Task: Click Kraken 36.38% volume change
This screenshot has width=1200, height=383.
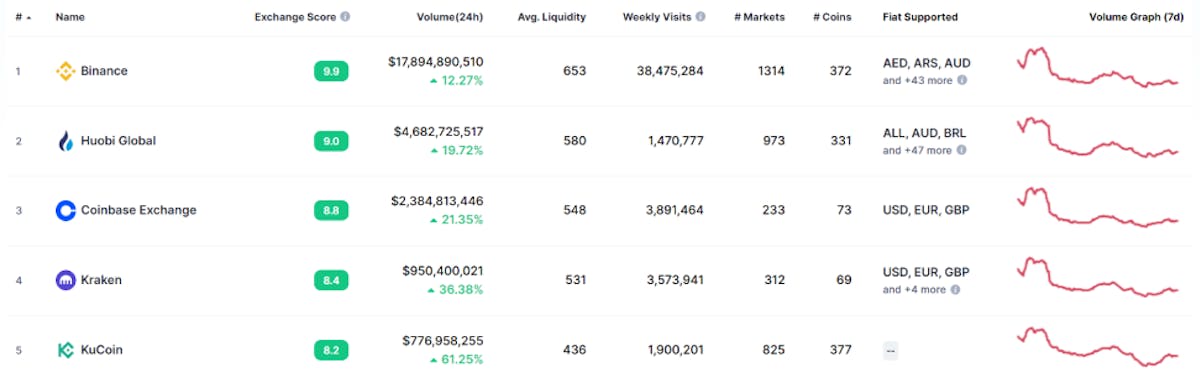Action: [456, 289]
